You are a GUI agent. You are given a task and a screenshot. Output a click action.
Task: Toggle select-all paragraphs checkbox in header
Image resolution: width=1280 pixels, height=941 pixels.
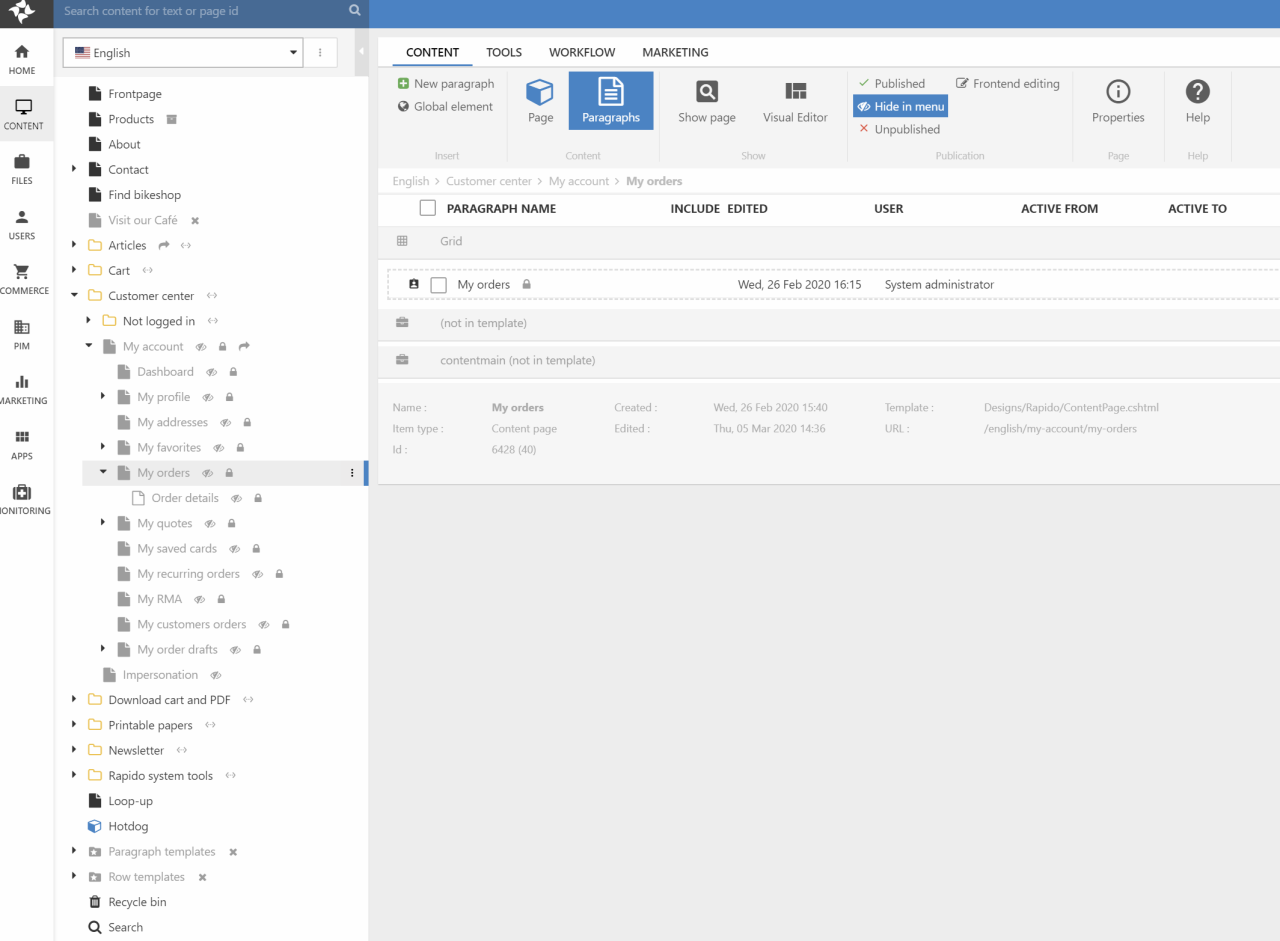click(x=428, y=208)
